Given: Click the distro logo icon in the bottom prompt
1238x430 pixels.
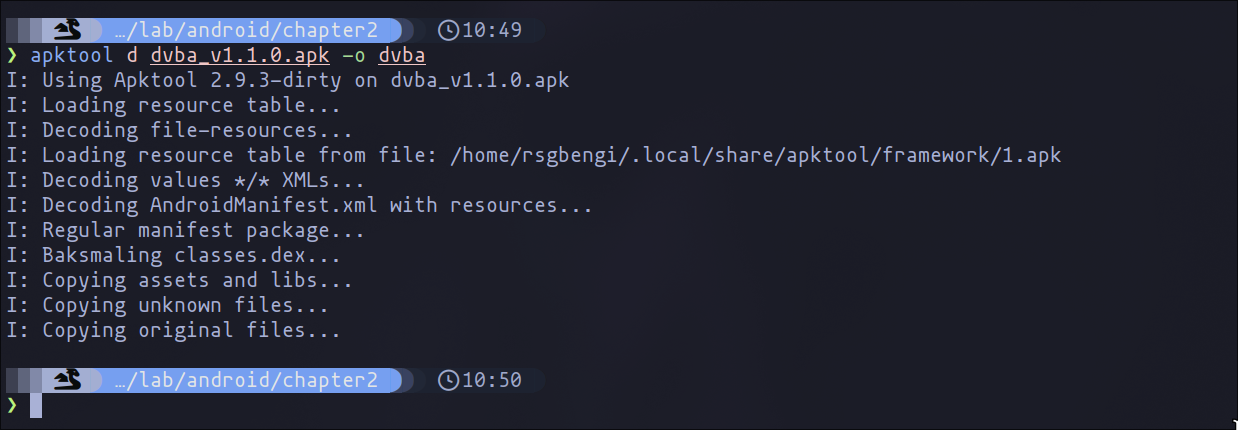Looking at the screenshot, I should (67, 380).
